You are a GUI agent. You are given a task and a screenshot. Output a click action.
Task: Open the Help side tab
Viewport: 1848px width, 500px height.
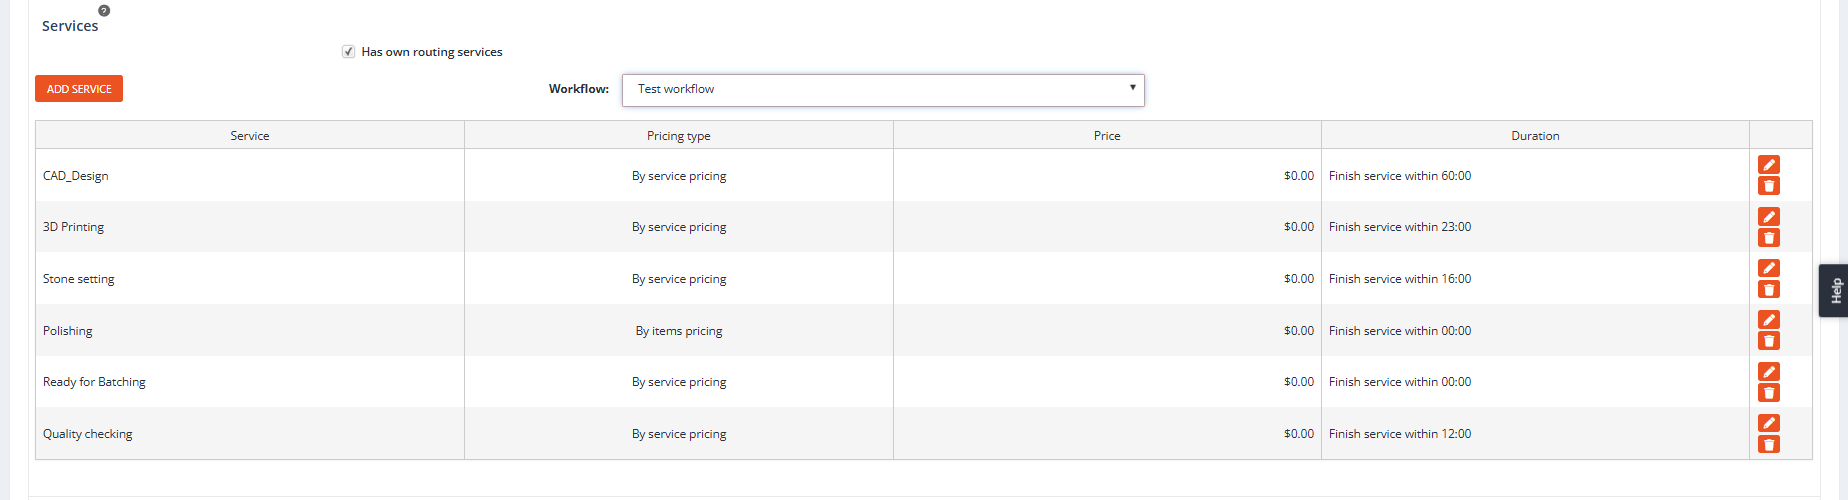pos(1834,290)
